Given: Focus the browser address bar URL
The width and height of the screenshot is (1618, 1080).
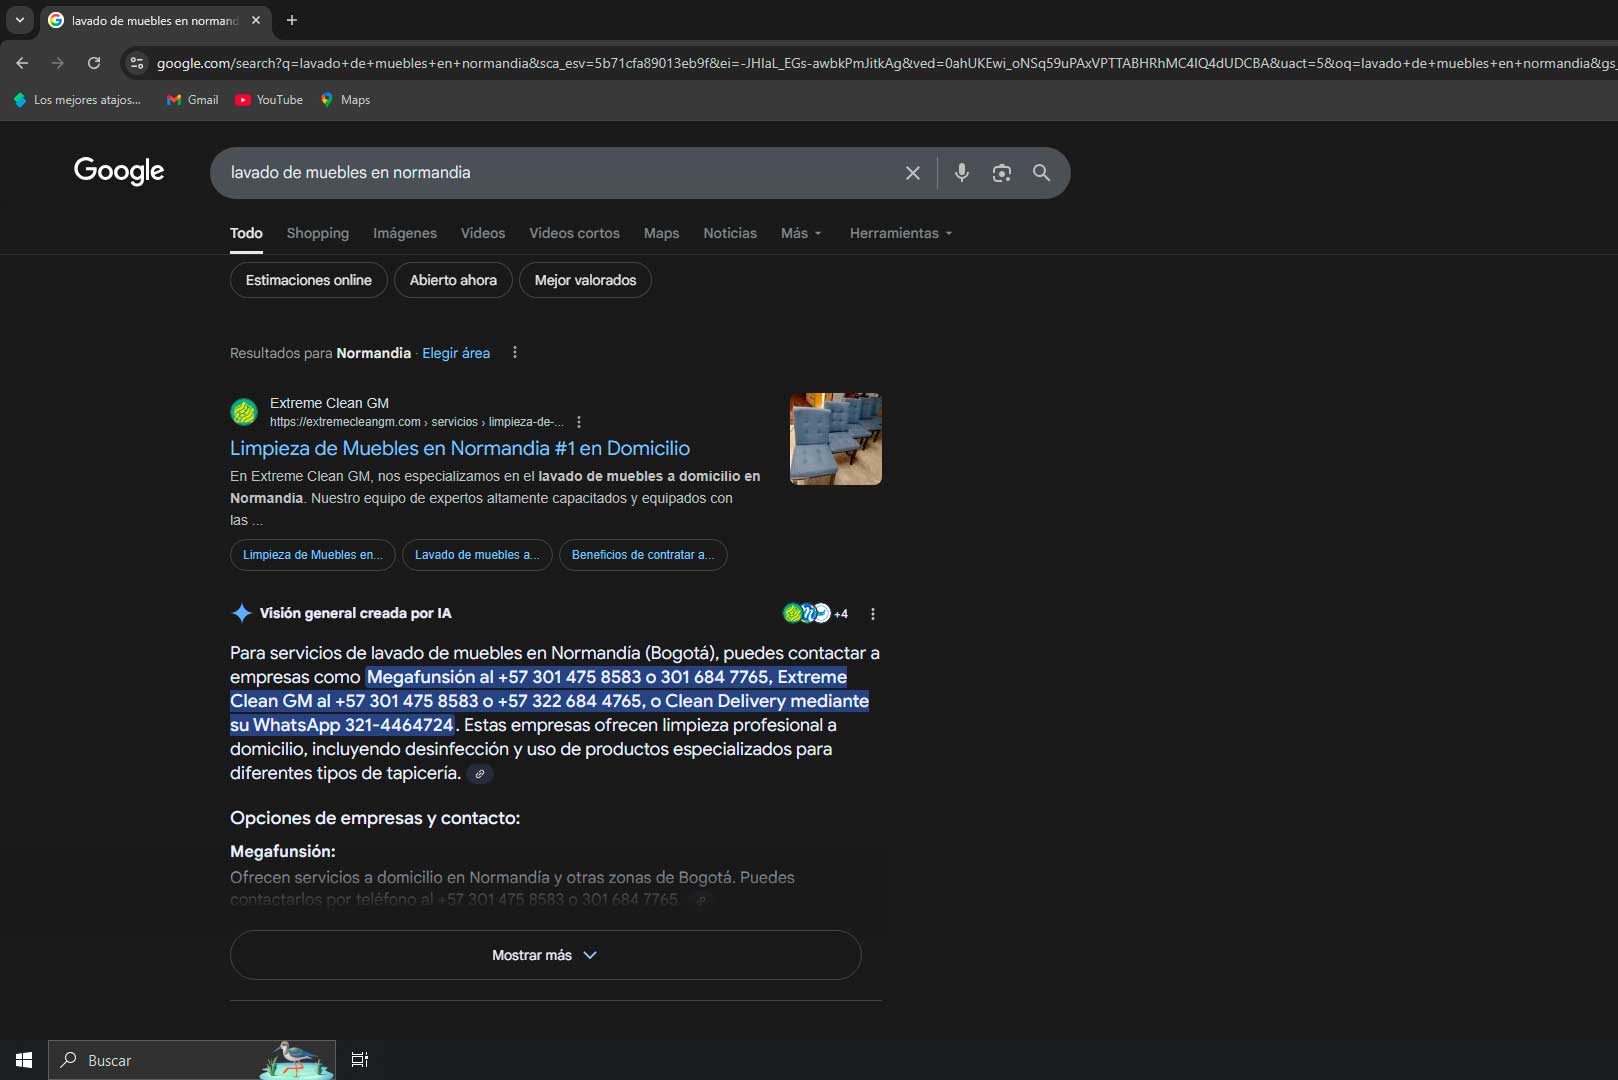Looking at the screenshot, I should click(885, 63).
